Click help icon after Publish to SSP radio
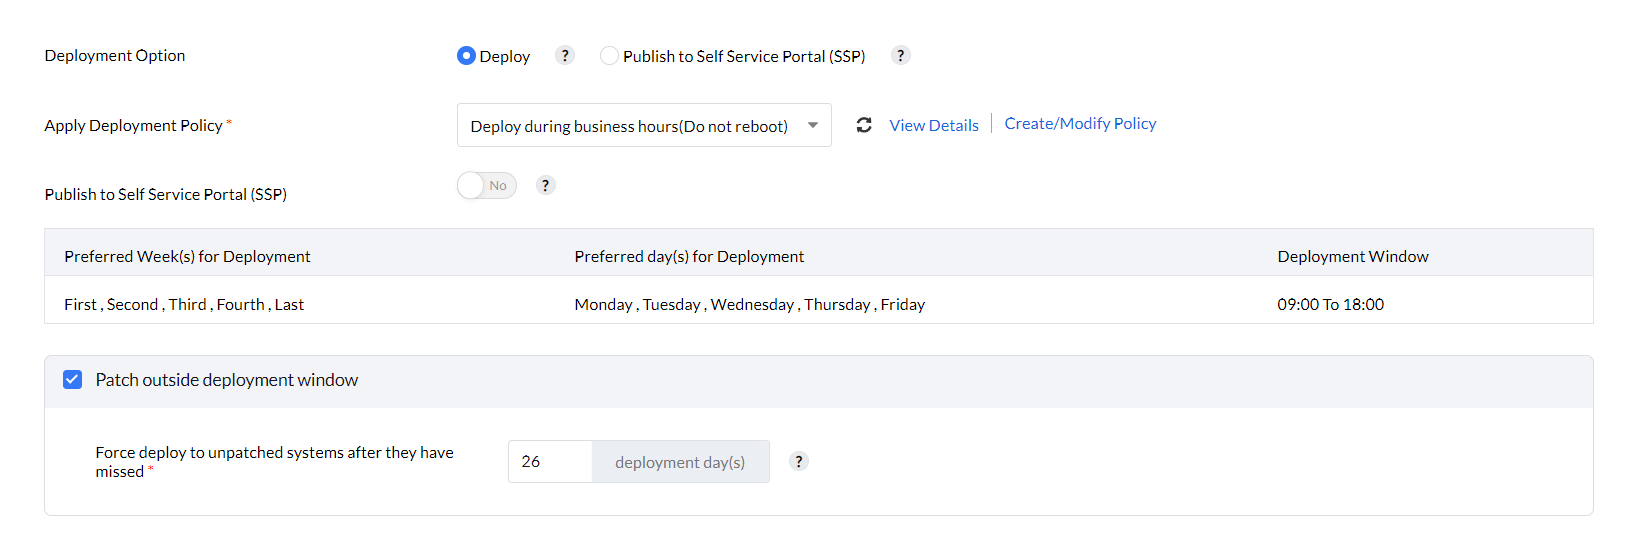Viewport: 1631px width, 541px height. tap(900, 56)
